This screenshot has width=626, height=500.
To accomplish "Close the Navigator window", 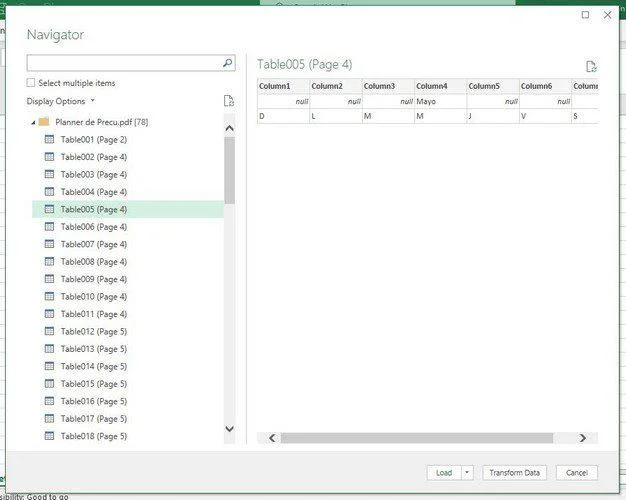I will [607, 15].
